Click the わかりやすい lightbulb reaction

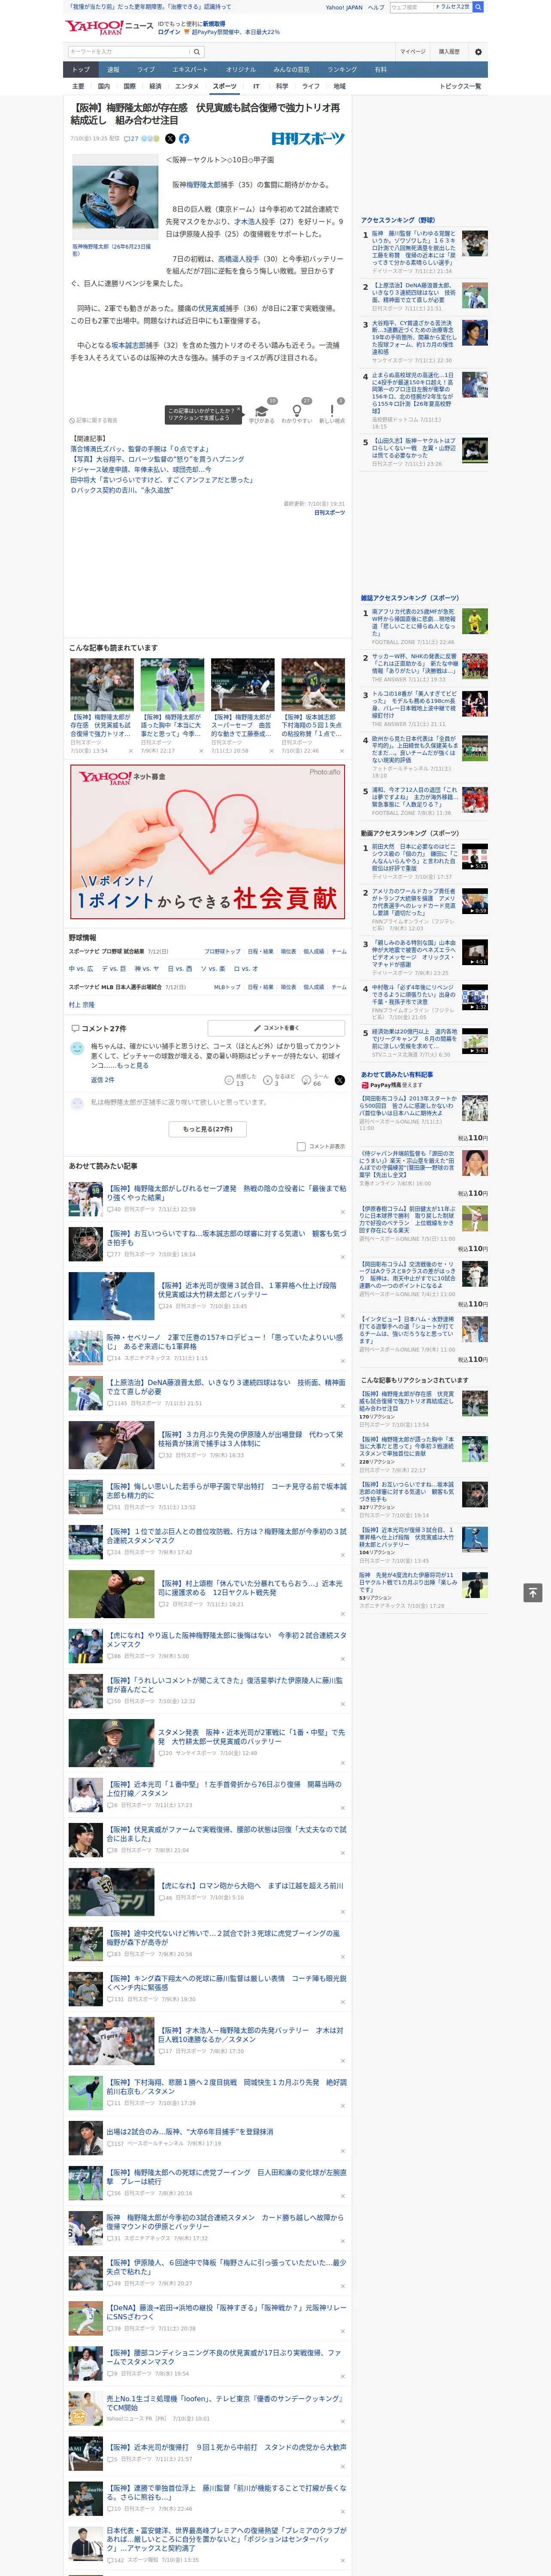pyautogui.click(x=296, y=411)
